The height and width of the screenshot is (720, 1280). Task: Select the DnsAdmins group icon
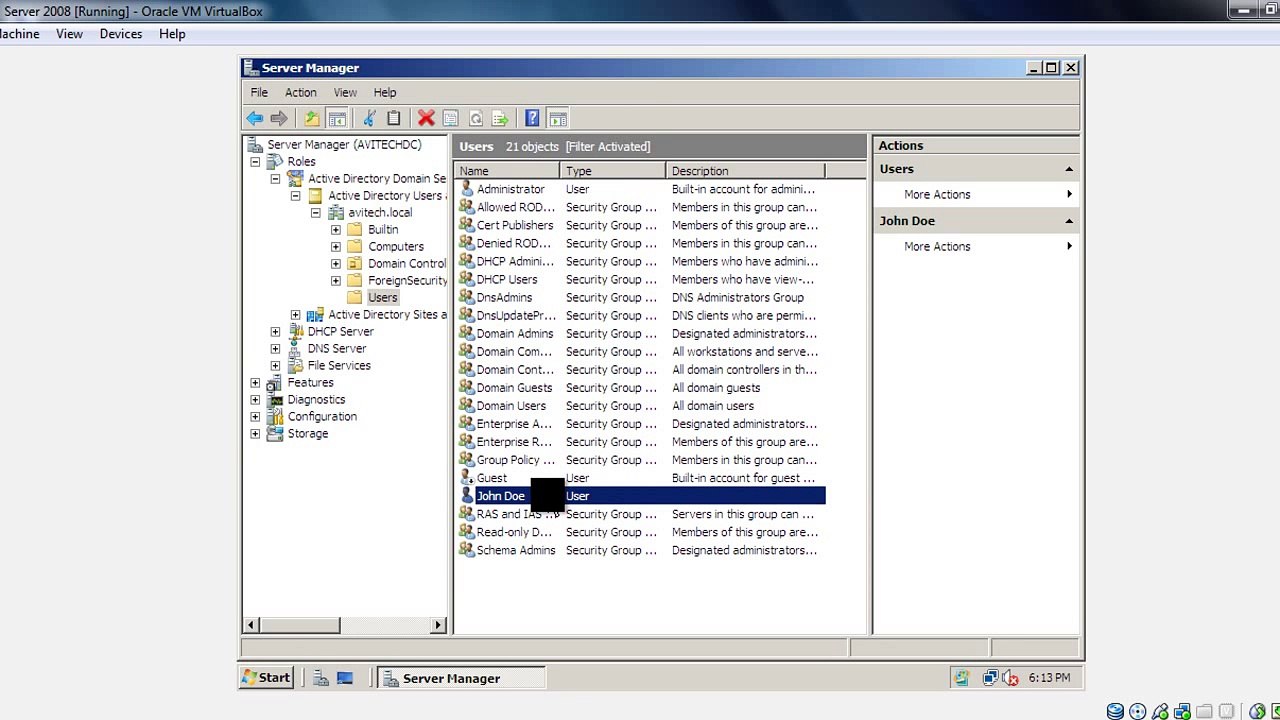(x=466, y=298)
